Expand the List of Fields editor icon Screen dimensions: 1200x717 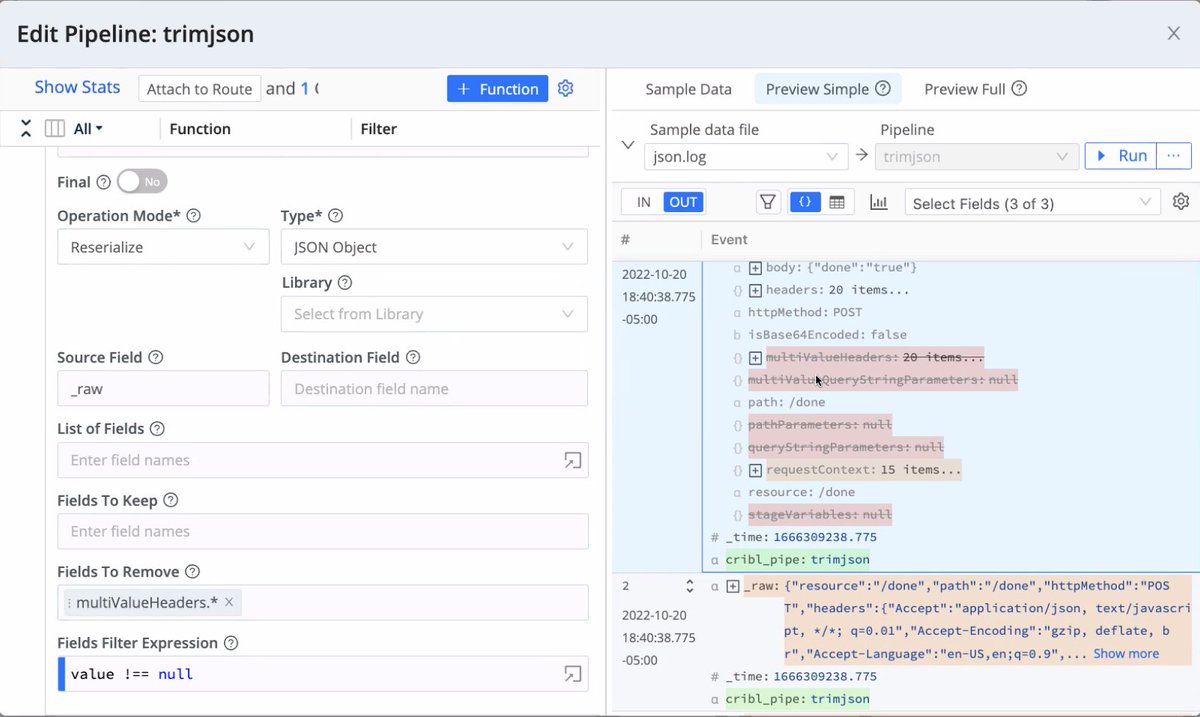(572, 460)
